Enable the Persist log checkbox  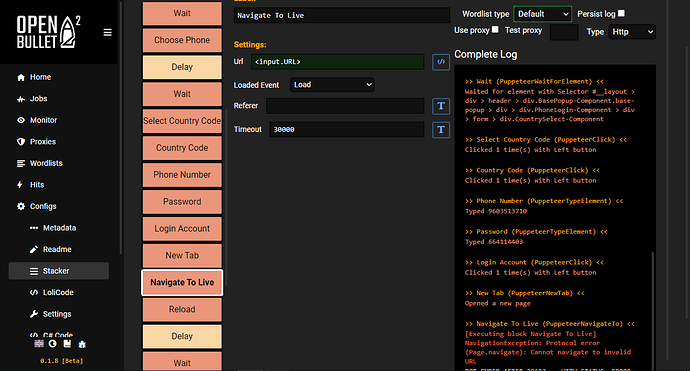(621, 13)
